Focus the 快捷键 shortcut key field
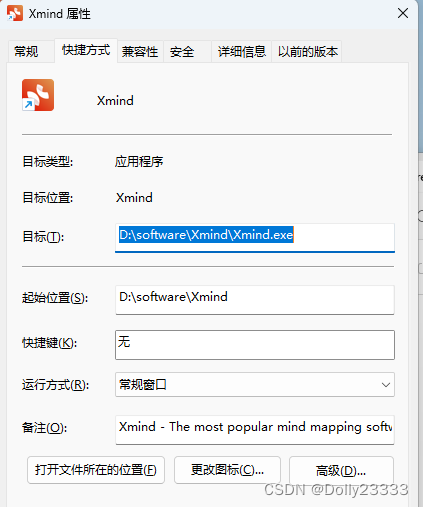Screen dimensions: 423x507 255,345
